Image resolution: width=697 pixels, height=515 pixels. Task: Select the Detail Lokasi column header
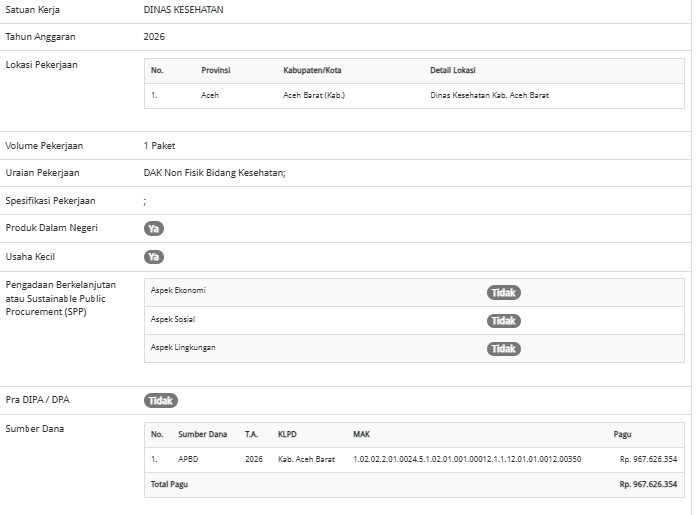(452, 70)
